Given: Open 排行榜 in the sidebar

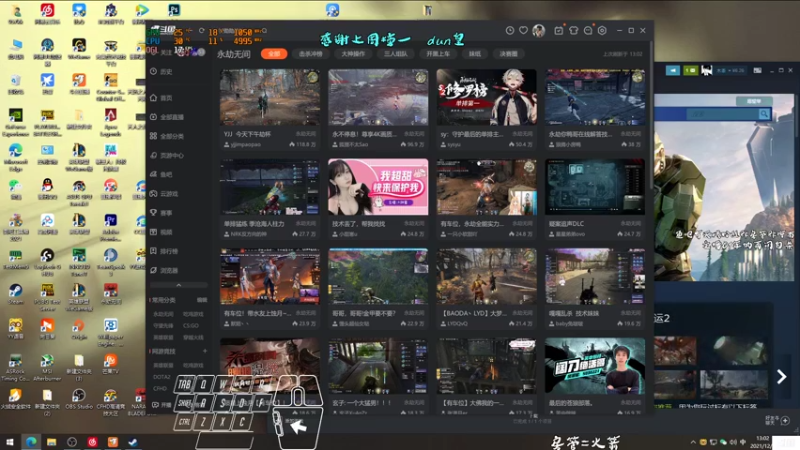Looking at the screenshot, I should pyautogui.click(x=164, y=251).
